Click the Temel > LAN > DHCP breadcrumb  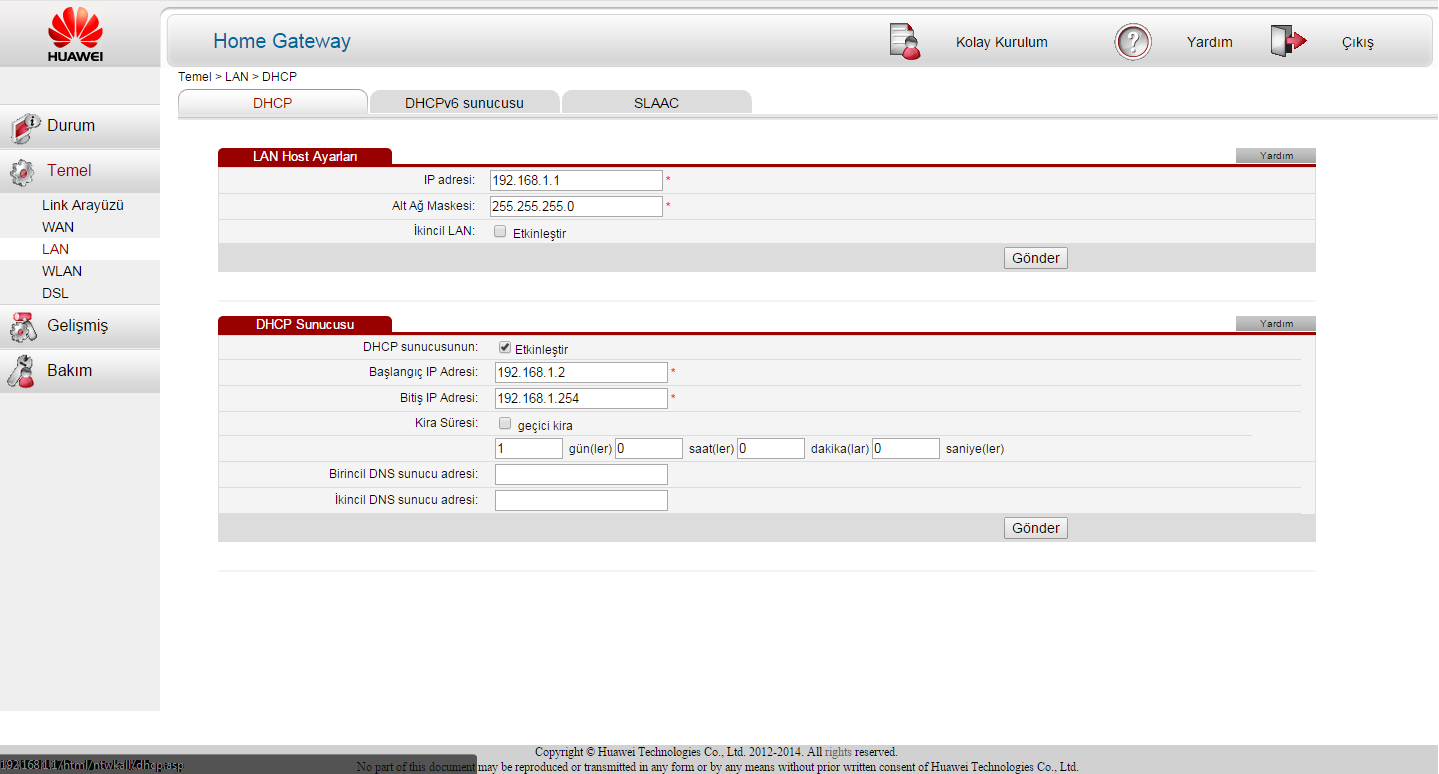[x=237, y=76]
